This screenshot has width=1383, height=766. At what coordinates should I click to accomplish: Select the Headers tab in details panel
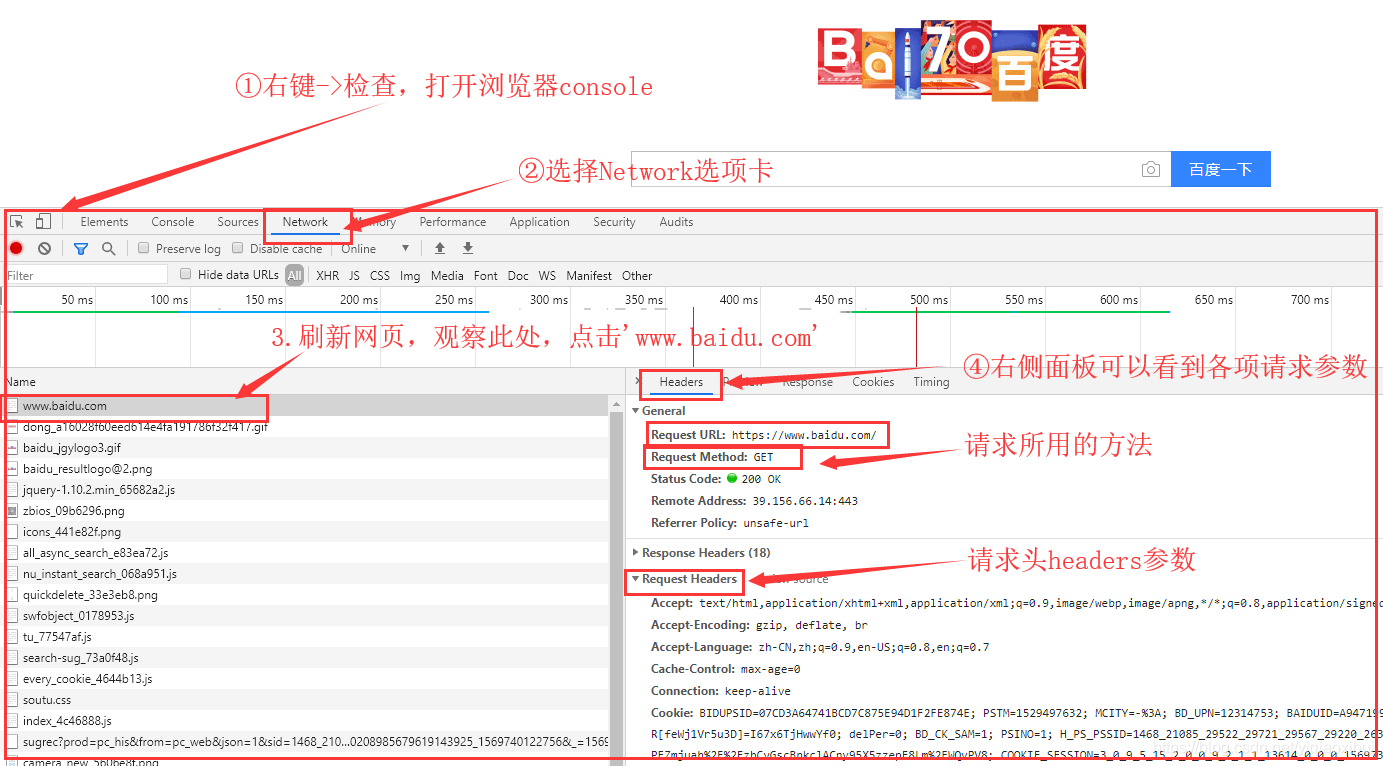click(681, 382)
